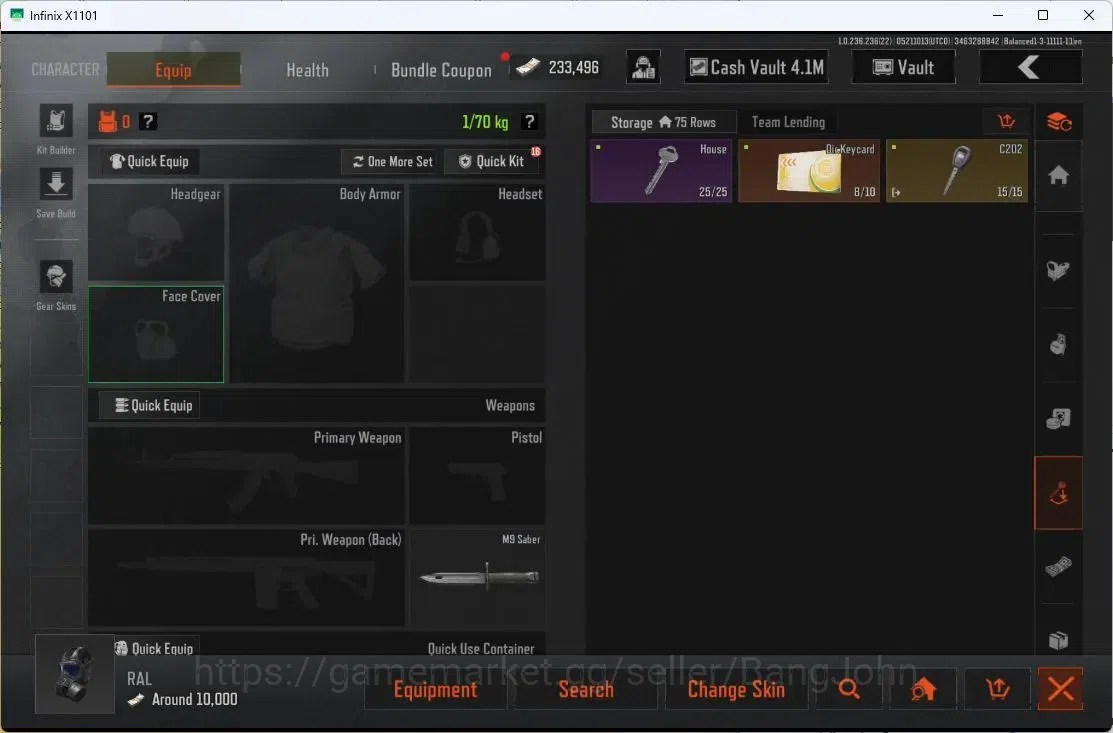Click the magnifier search icon in bottom bar
Screen dimensions: 1113x733
click(849, 689)
